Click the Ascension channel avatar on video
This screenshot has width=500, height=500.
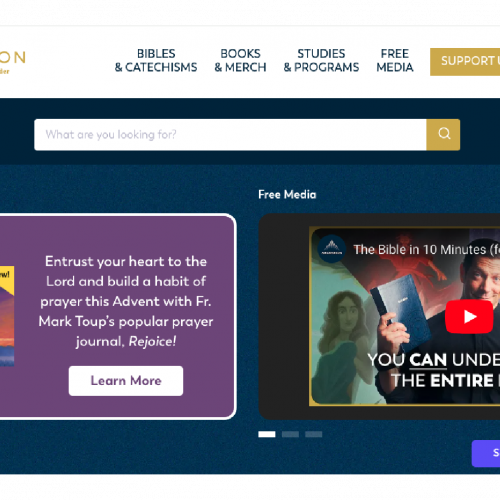coord(331,249)
